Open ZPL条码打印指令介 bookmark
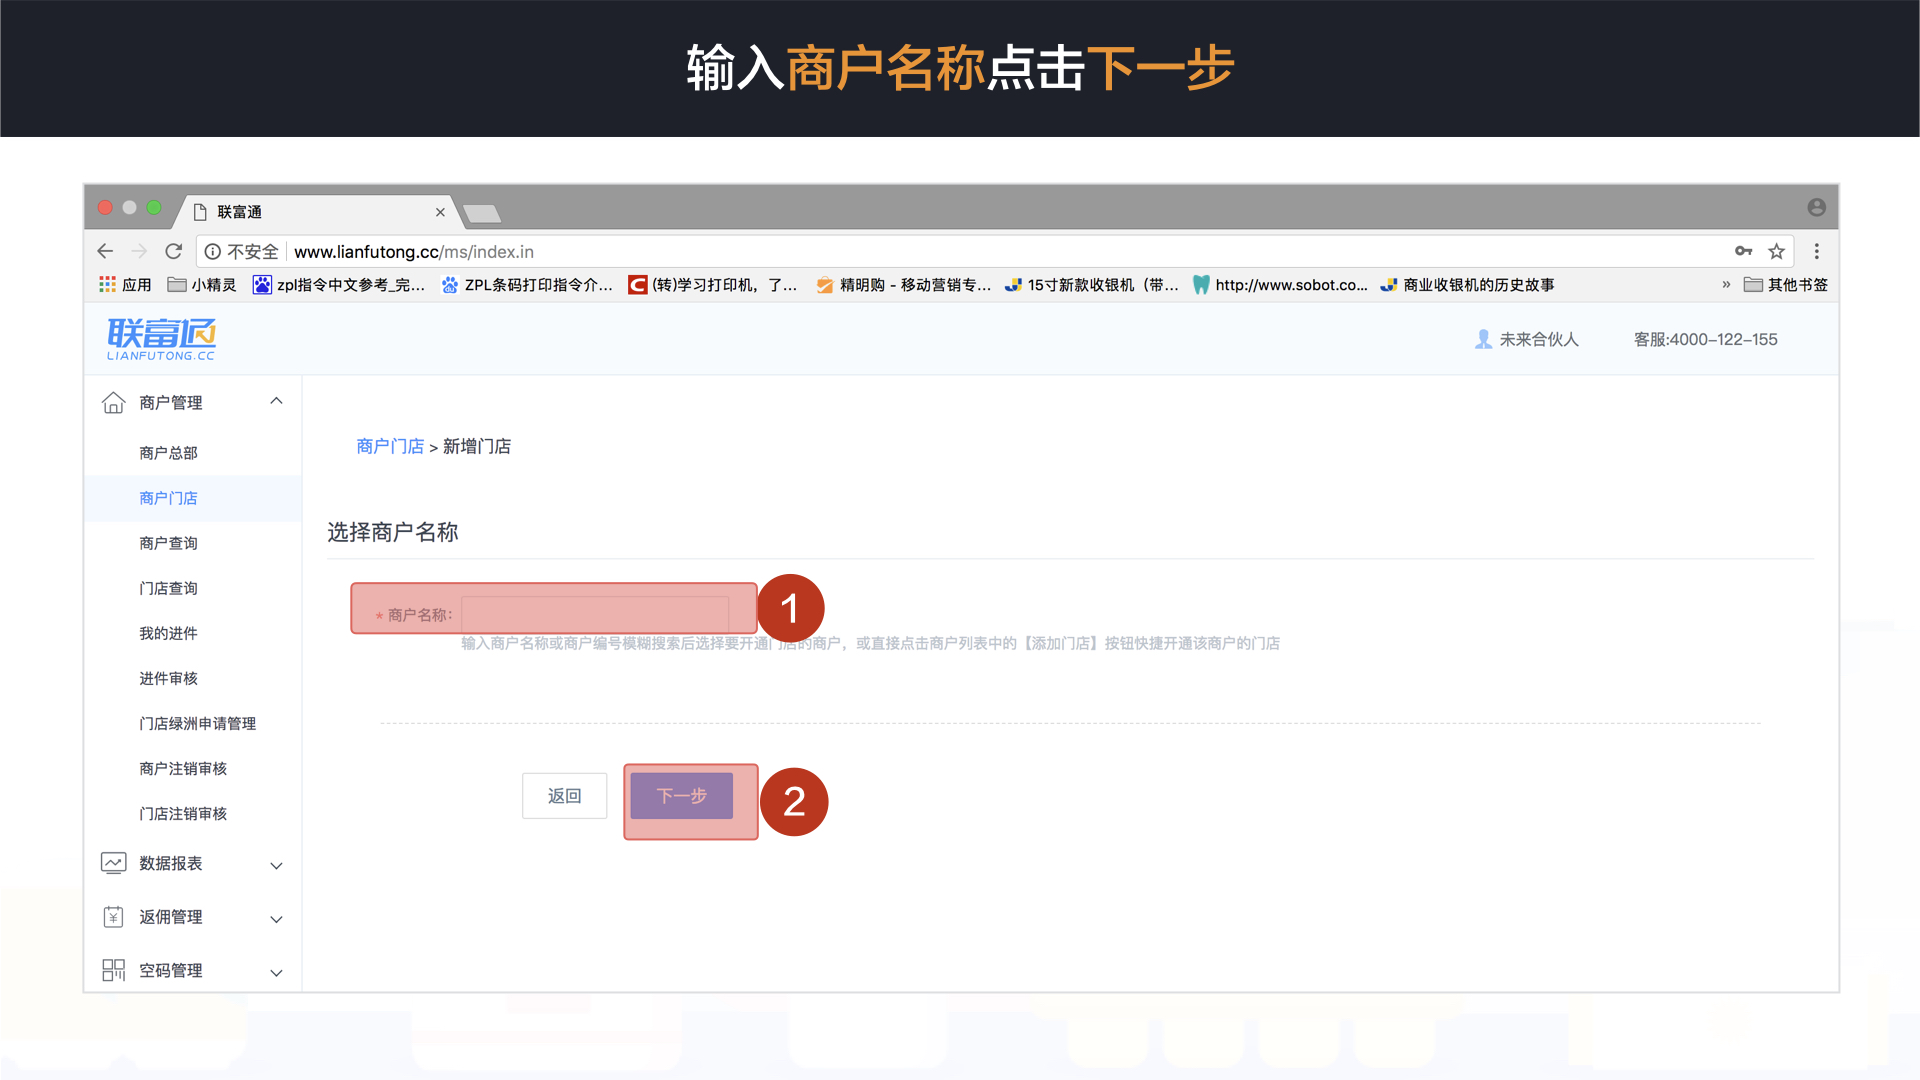The image size is (1920, 1080). click(527, 285)
